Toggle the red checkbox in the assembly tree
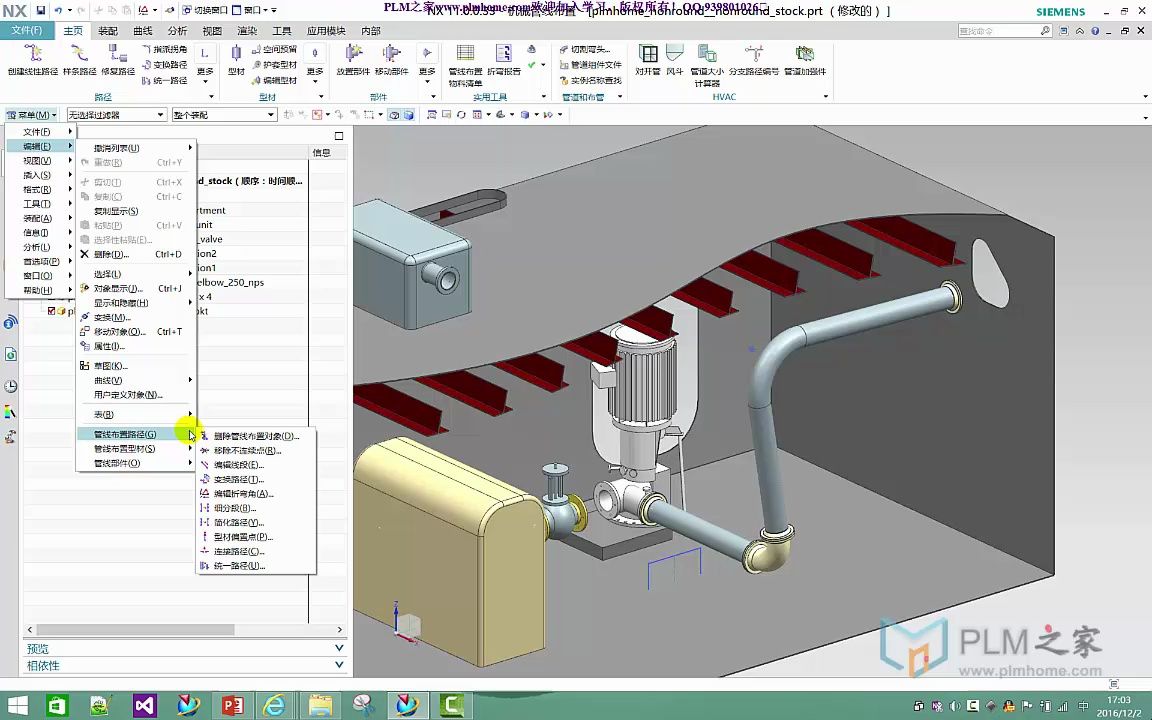 point(52,311)
